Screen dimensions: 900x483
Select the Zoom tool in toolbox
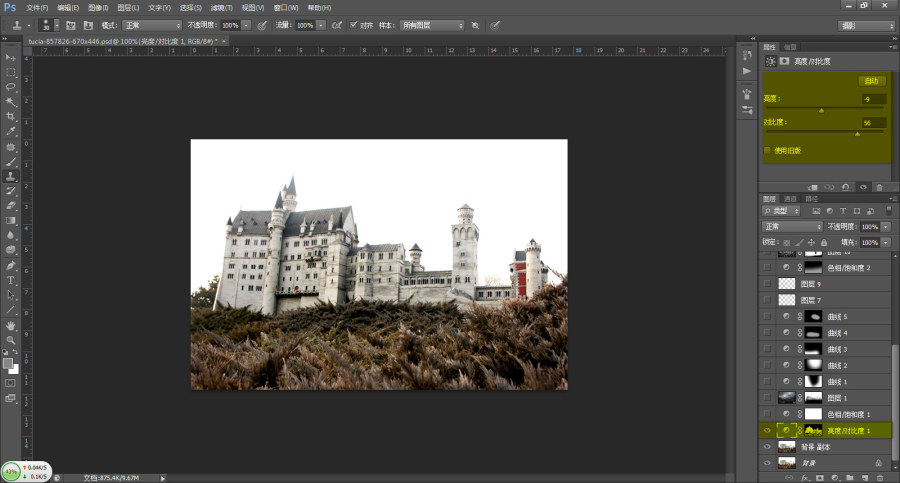point(10,340)
